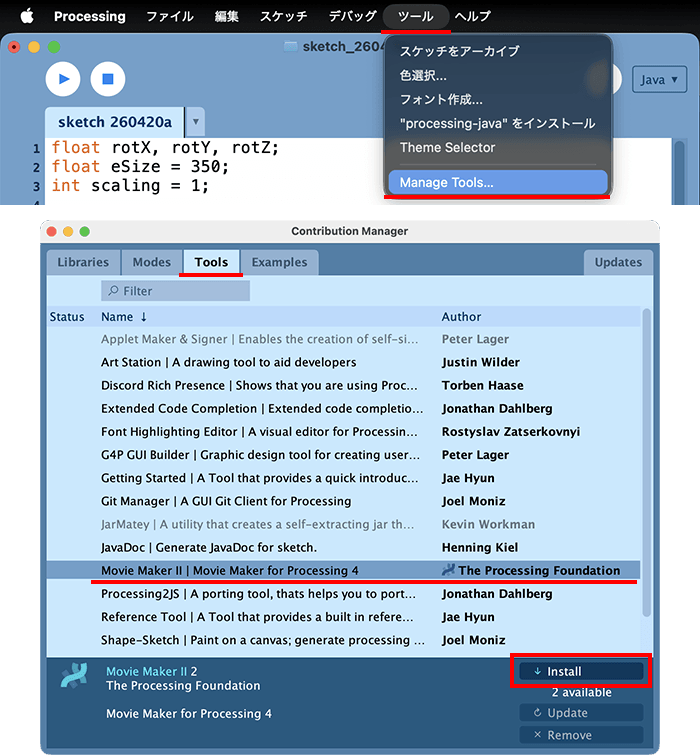Choose スケッチをアーカイブ from the menu

coord(459,51)
